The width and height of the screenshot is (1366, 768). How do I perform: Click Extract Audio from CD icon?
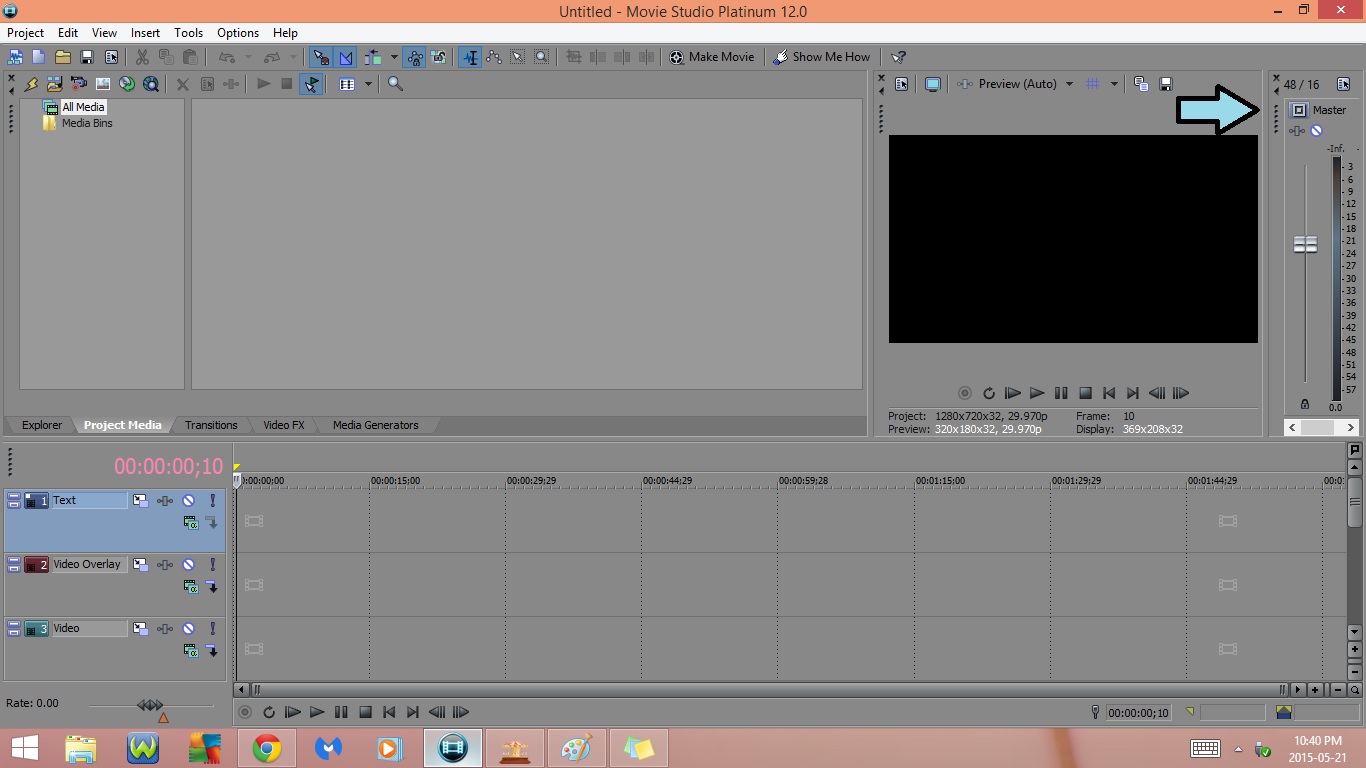pos(127,84)
